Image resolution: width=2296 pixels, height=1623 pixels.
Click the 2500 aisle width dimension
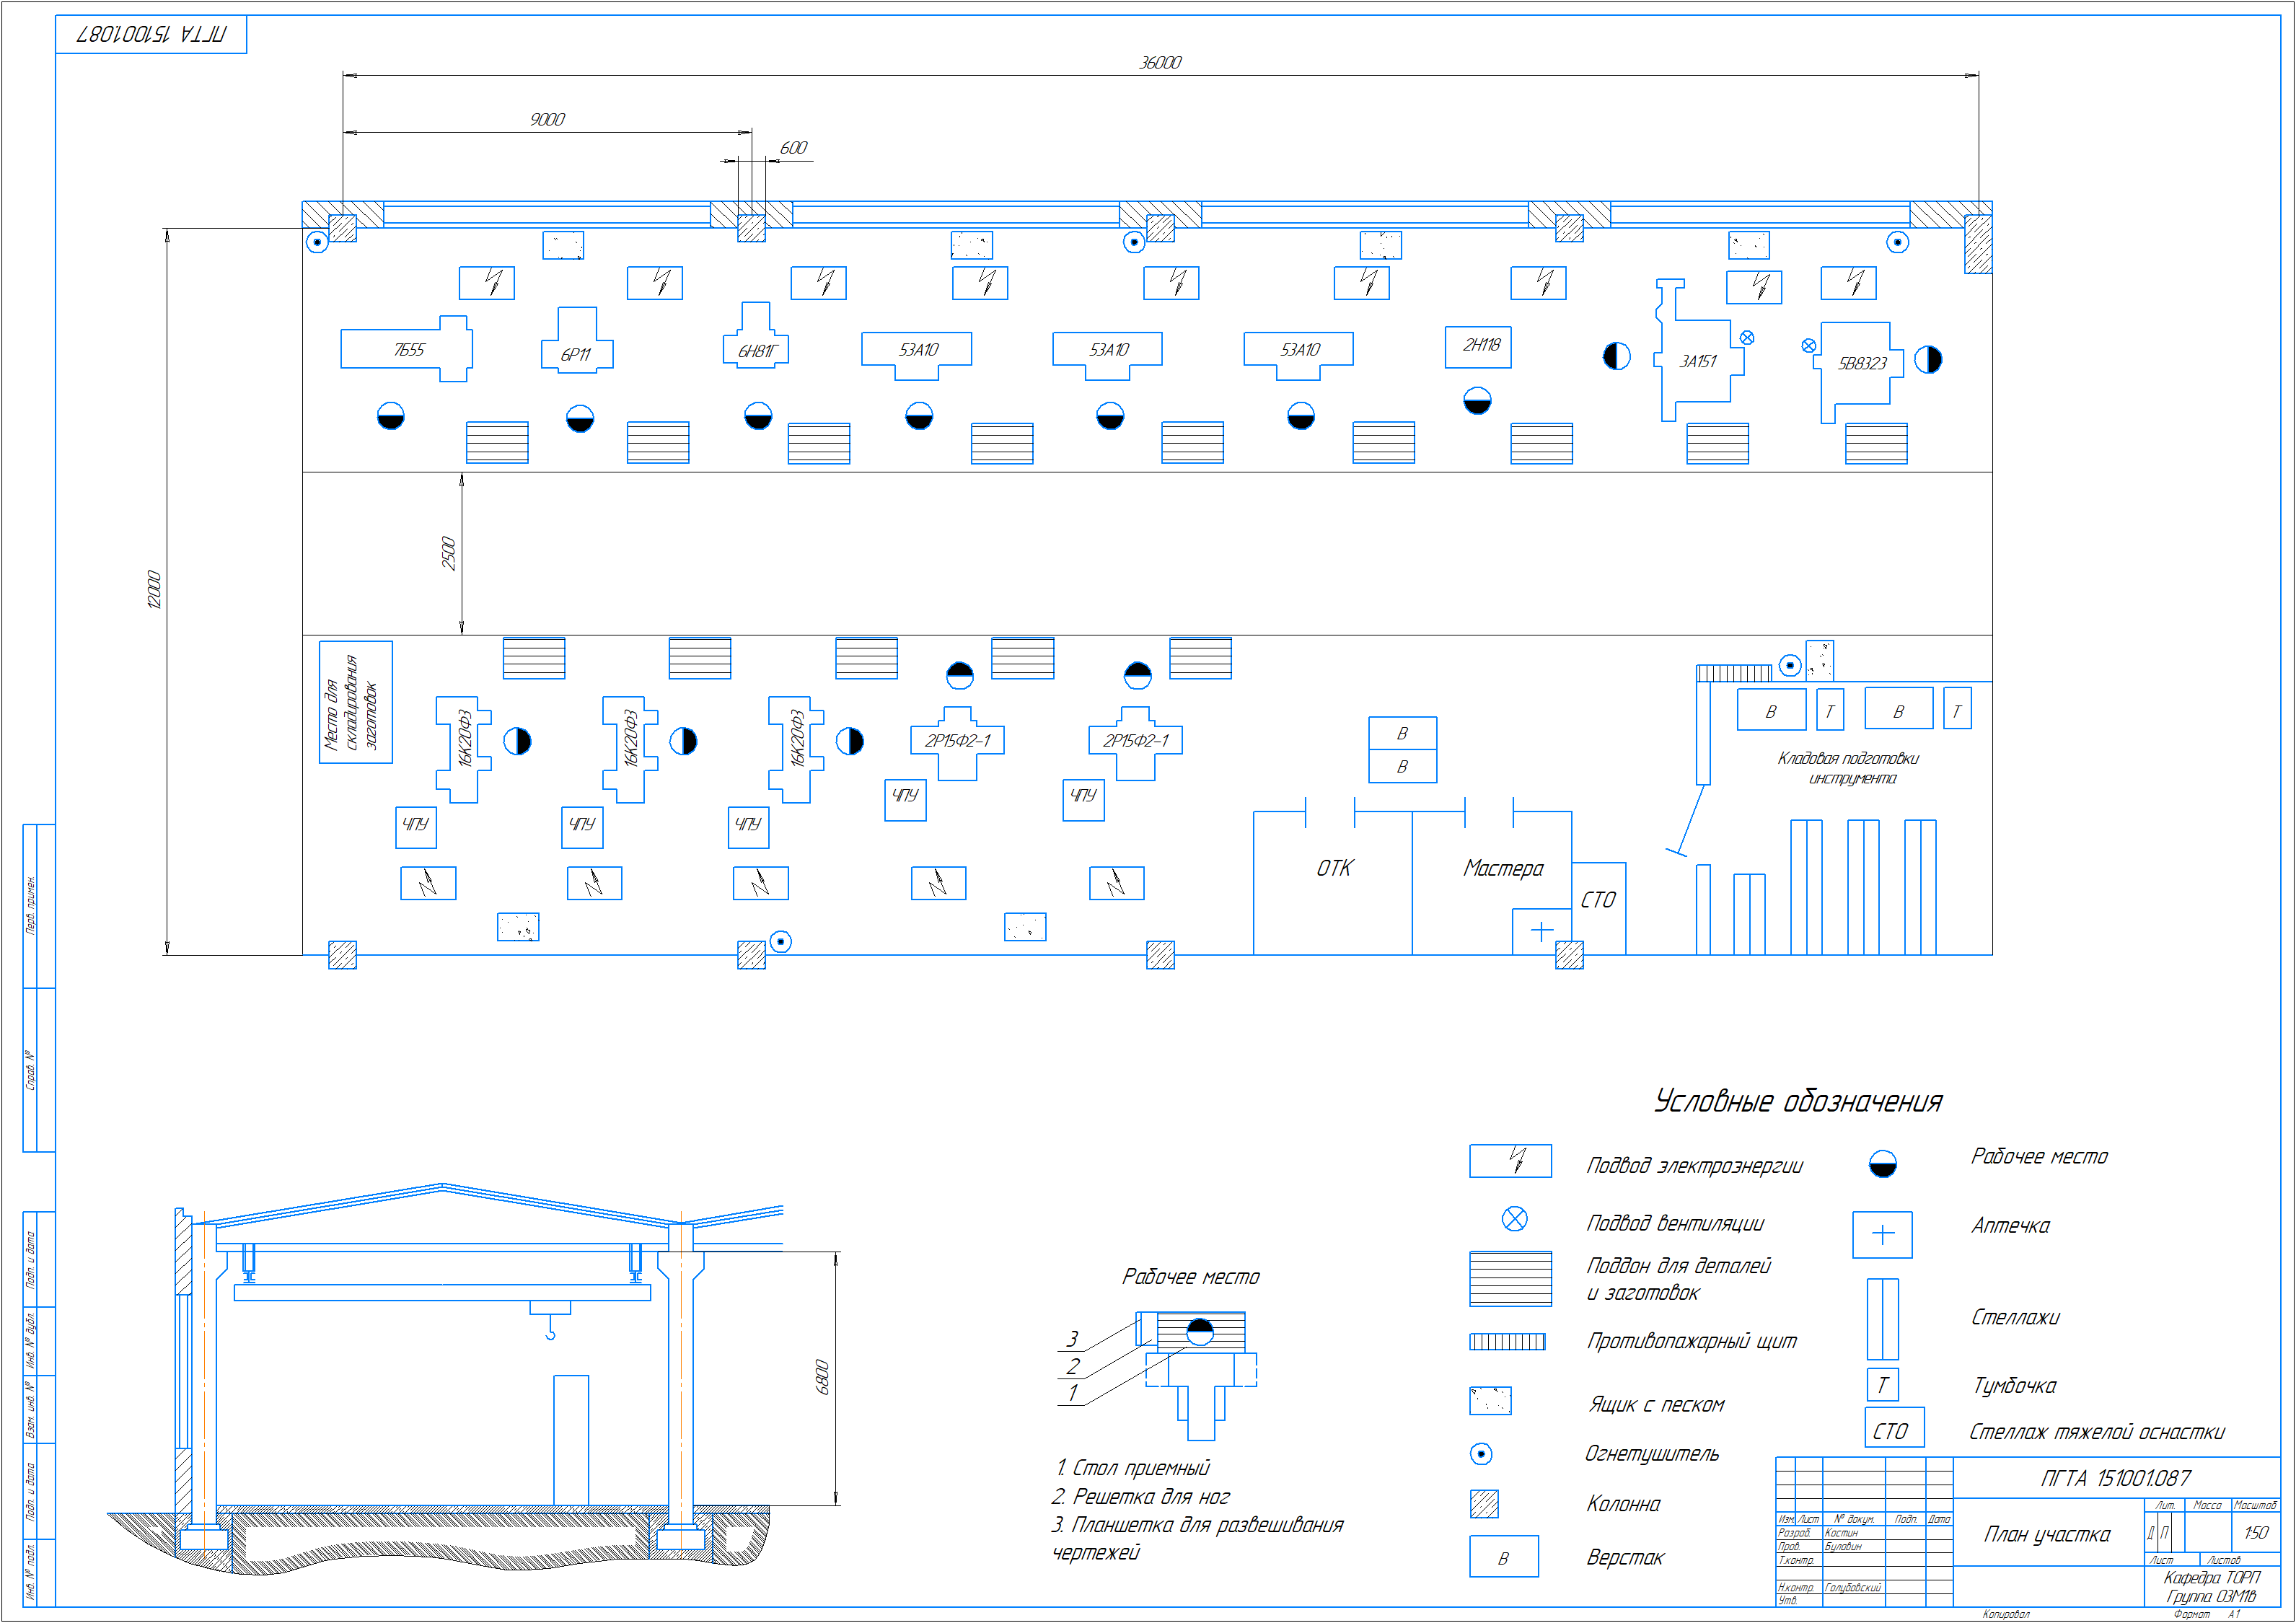point(448,553)
